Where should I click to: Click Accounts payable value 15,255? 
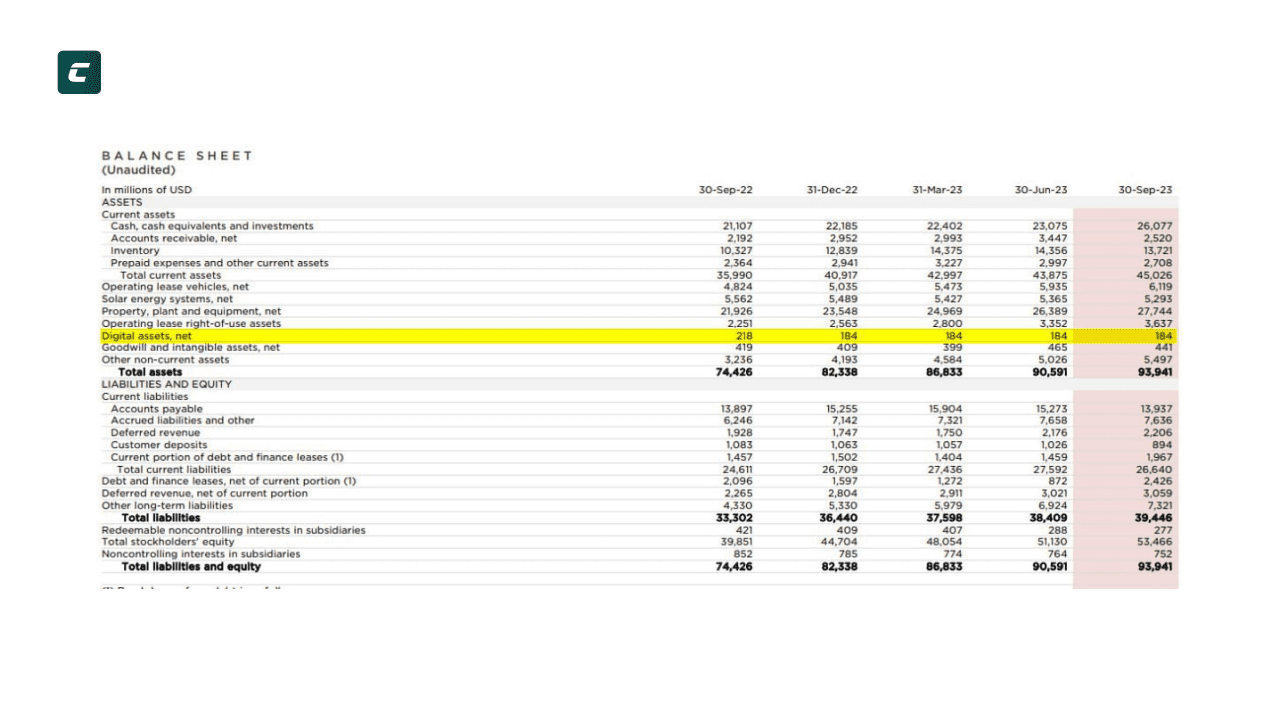tap(842, 409)
